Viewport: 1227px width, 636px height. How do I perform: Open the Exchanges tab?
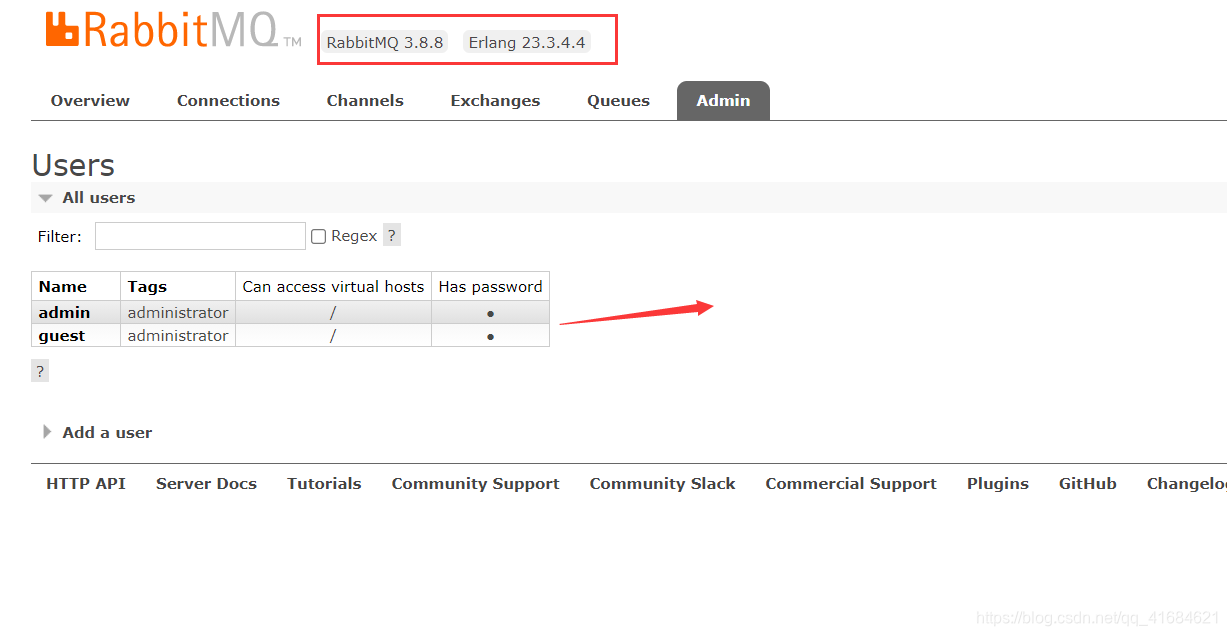click(x=495, y=100)
